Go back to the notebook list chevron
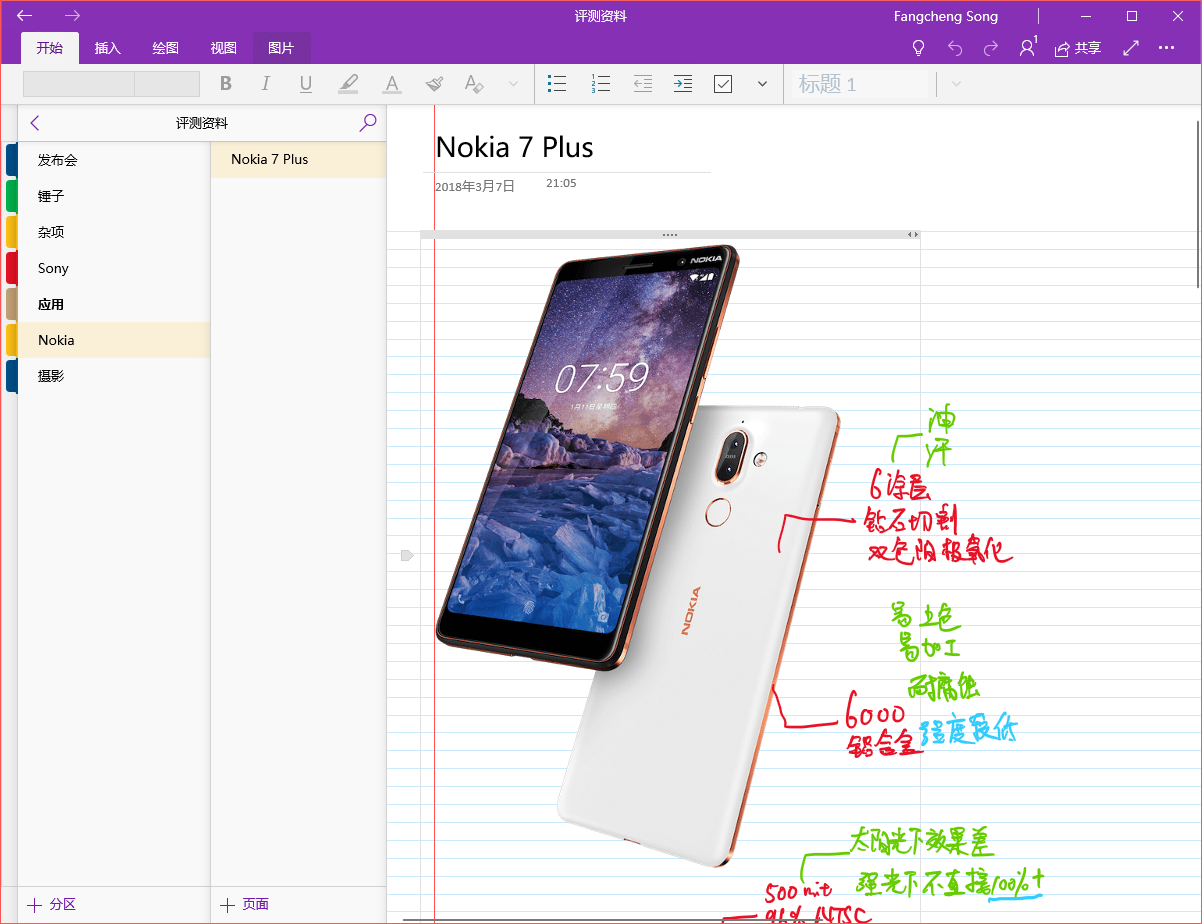The width and height of the screenshot is (1202, 924). (35, 123)
